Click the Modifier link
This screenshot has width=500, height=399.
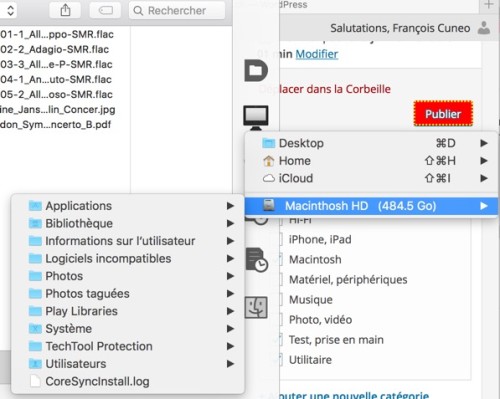point(317,54)
